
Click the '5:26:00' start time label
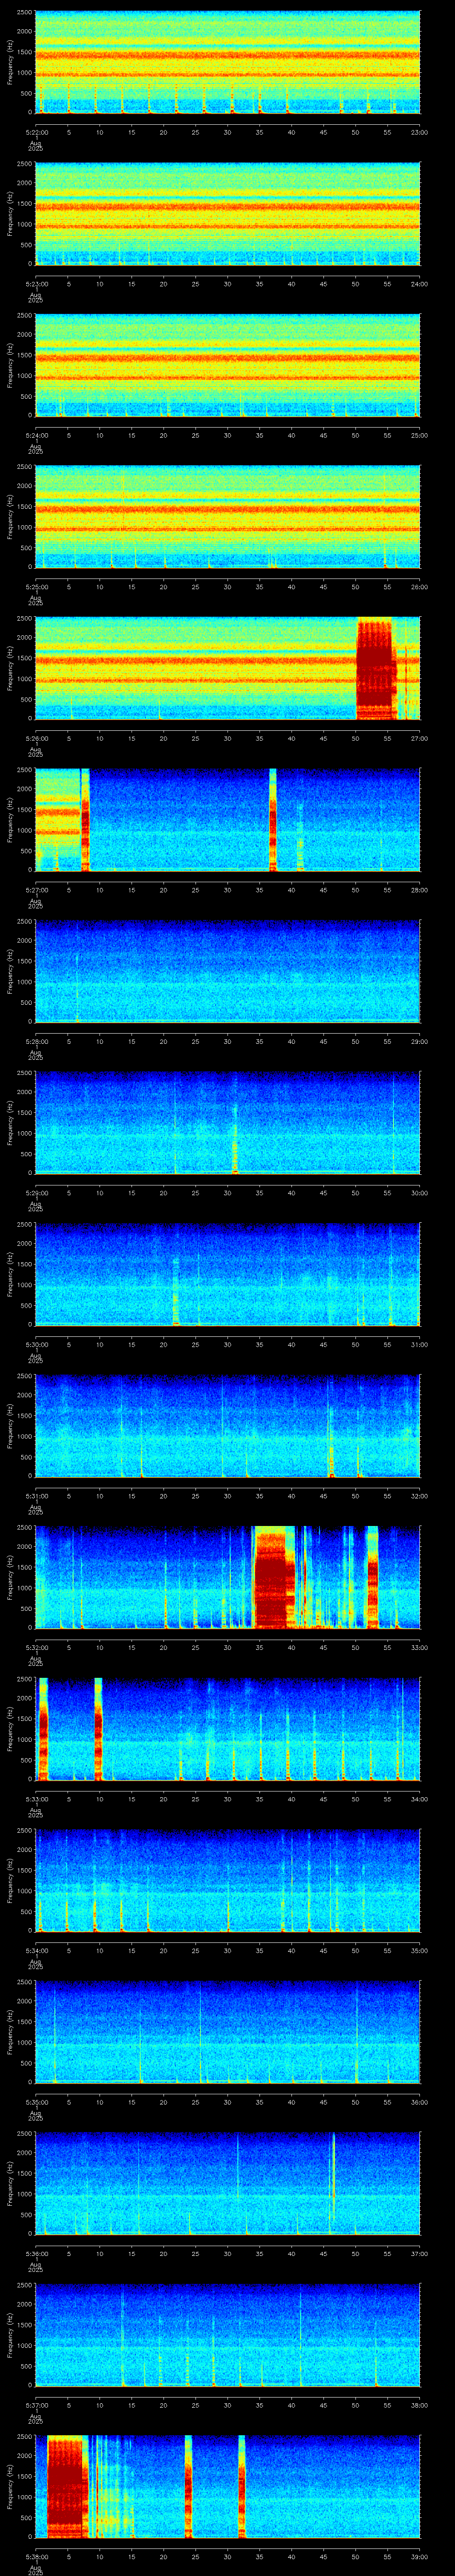(x=37, y=739)
